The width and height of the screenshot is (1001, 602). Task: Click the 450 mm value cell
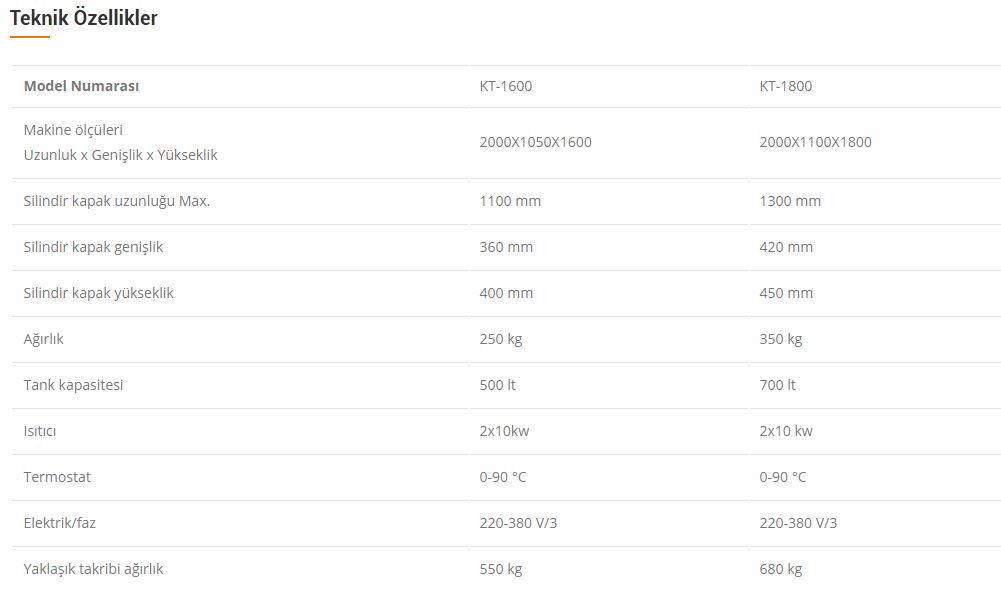point(786,293)
